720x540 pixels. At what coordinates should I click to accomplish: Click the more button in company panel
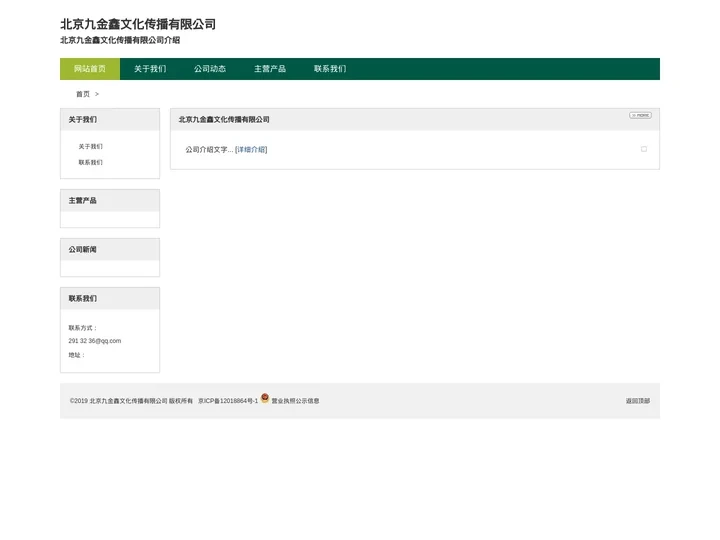[640, 115]
